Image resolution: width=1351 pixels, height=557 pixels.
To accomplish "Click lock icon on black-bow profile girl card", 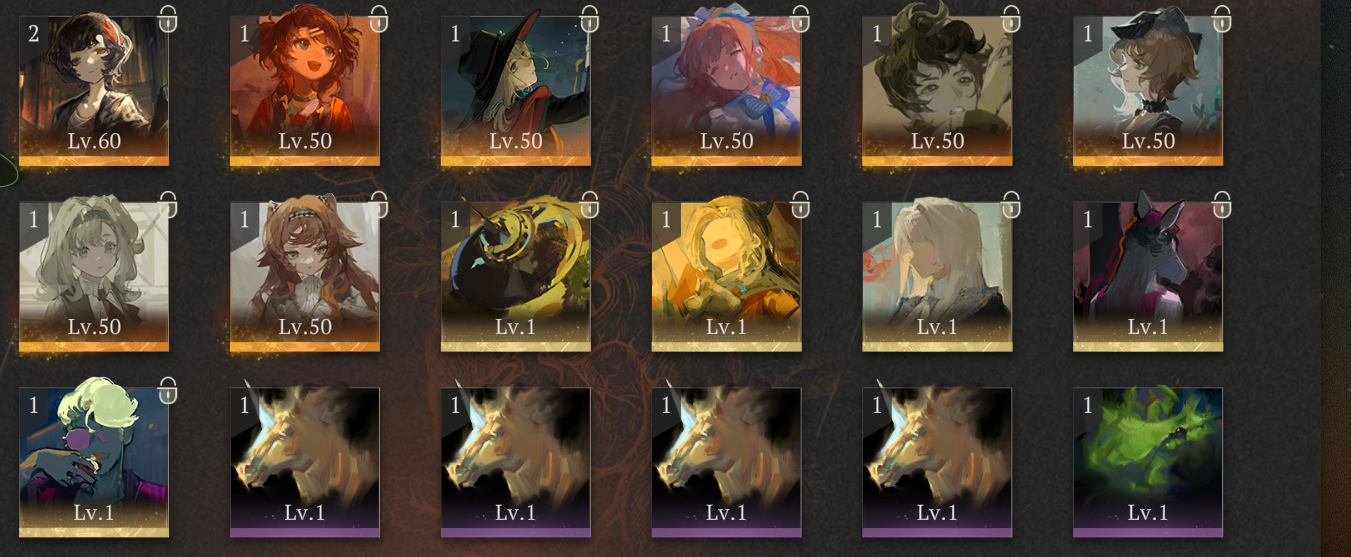I will click(x=1223, y=17).
